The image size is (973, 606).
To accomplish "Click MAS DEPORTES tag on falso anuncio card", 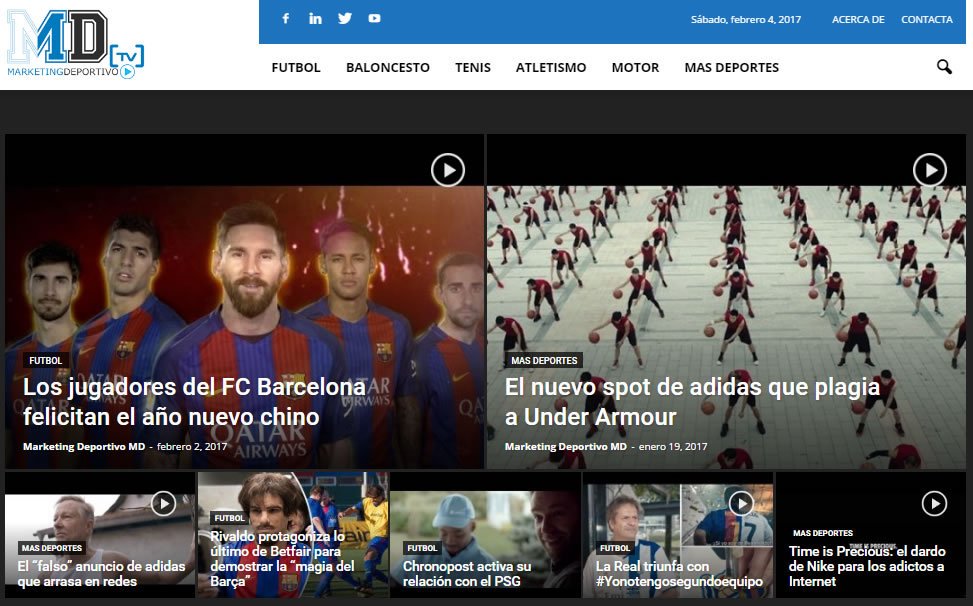I will (x=52, y=548).
